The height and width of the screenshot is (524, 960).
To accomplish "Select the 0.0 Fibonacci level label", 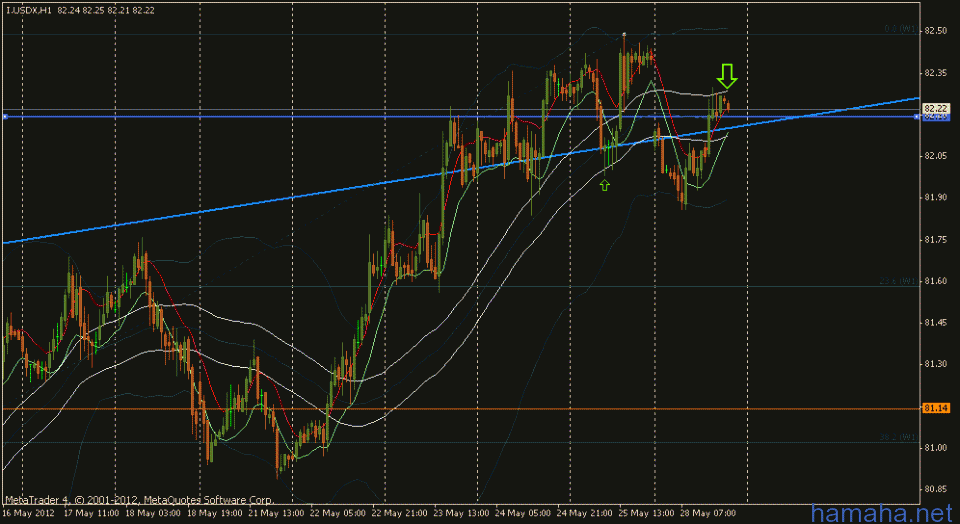I will tap(904, 29).
